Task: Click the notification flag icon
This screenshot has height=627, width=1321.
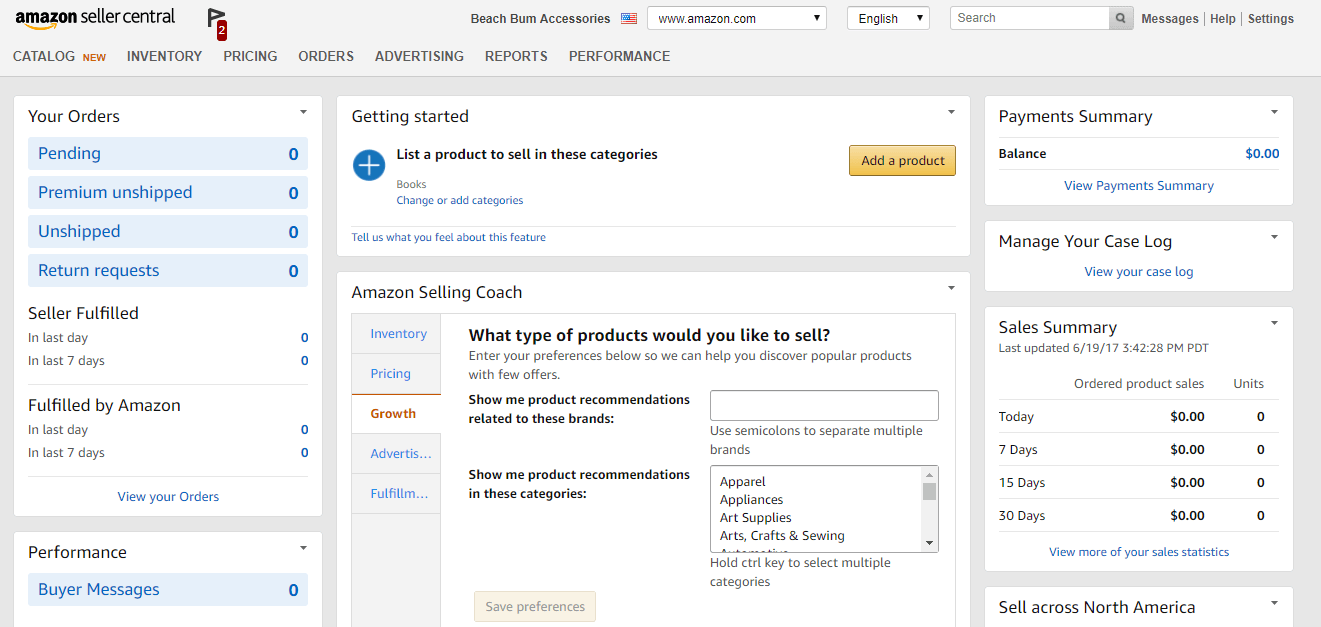Action: click(216, 19)
